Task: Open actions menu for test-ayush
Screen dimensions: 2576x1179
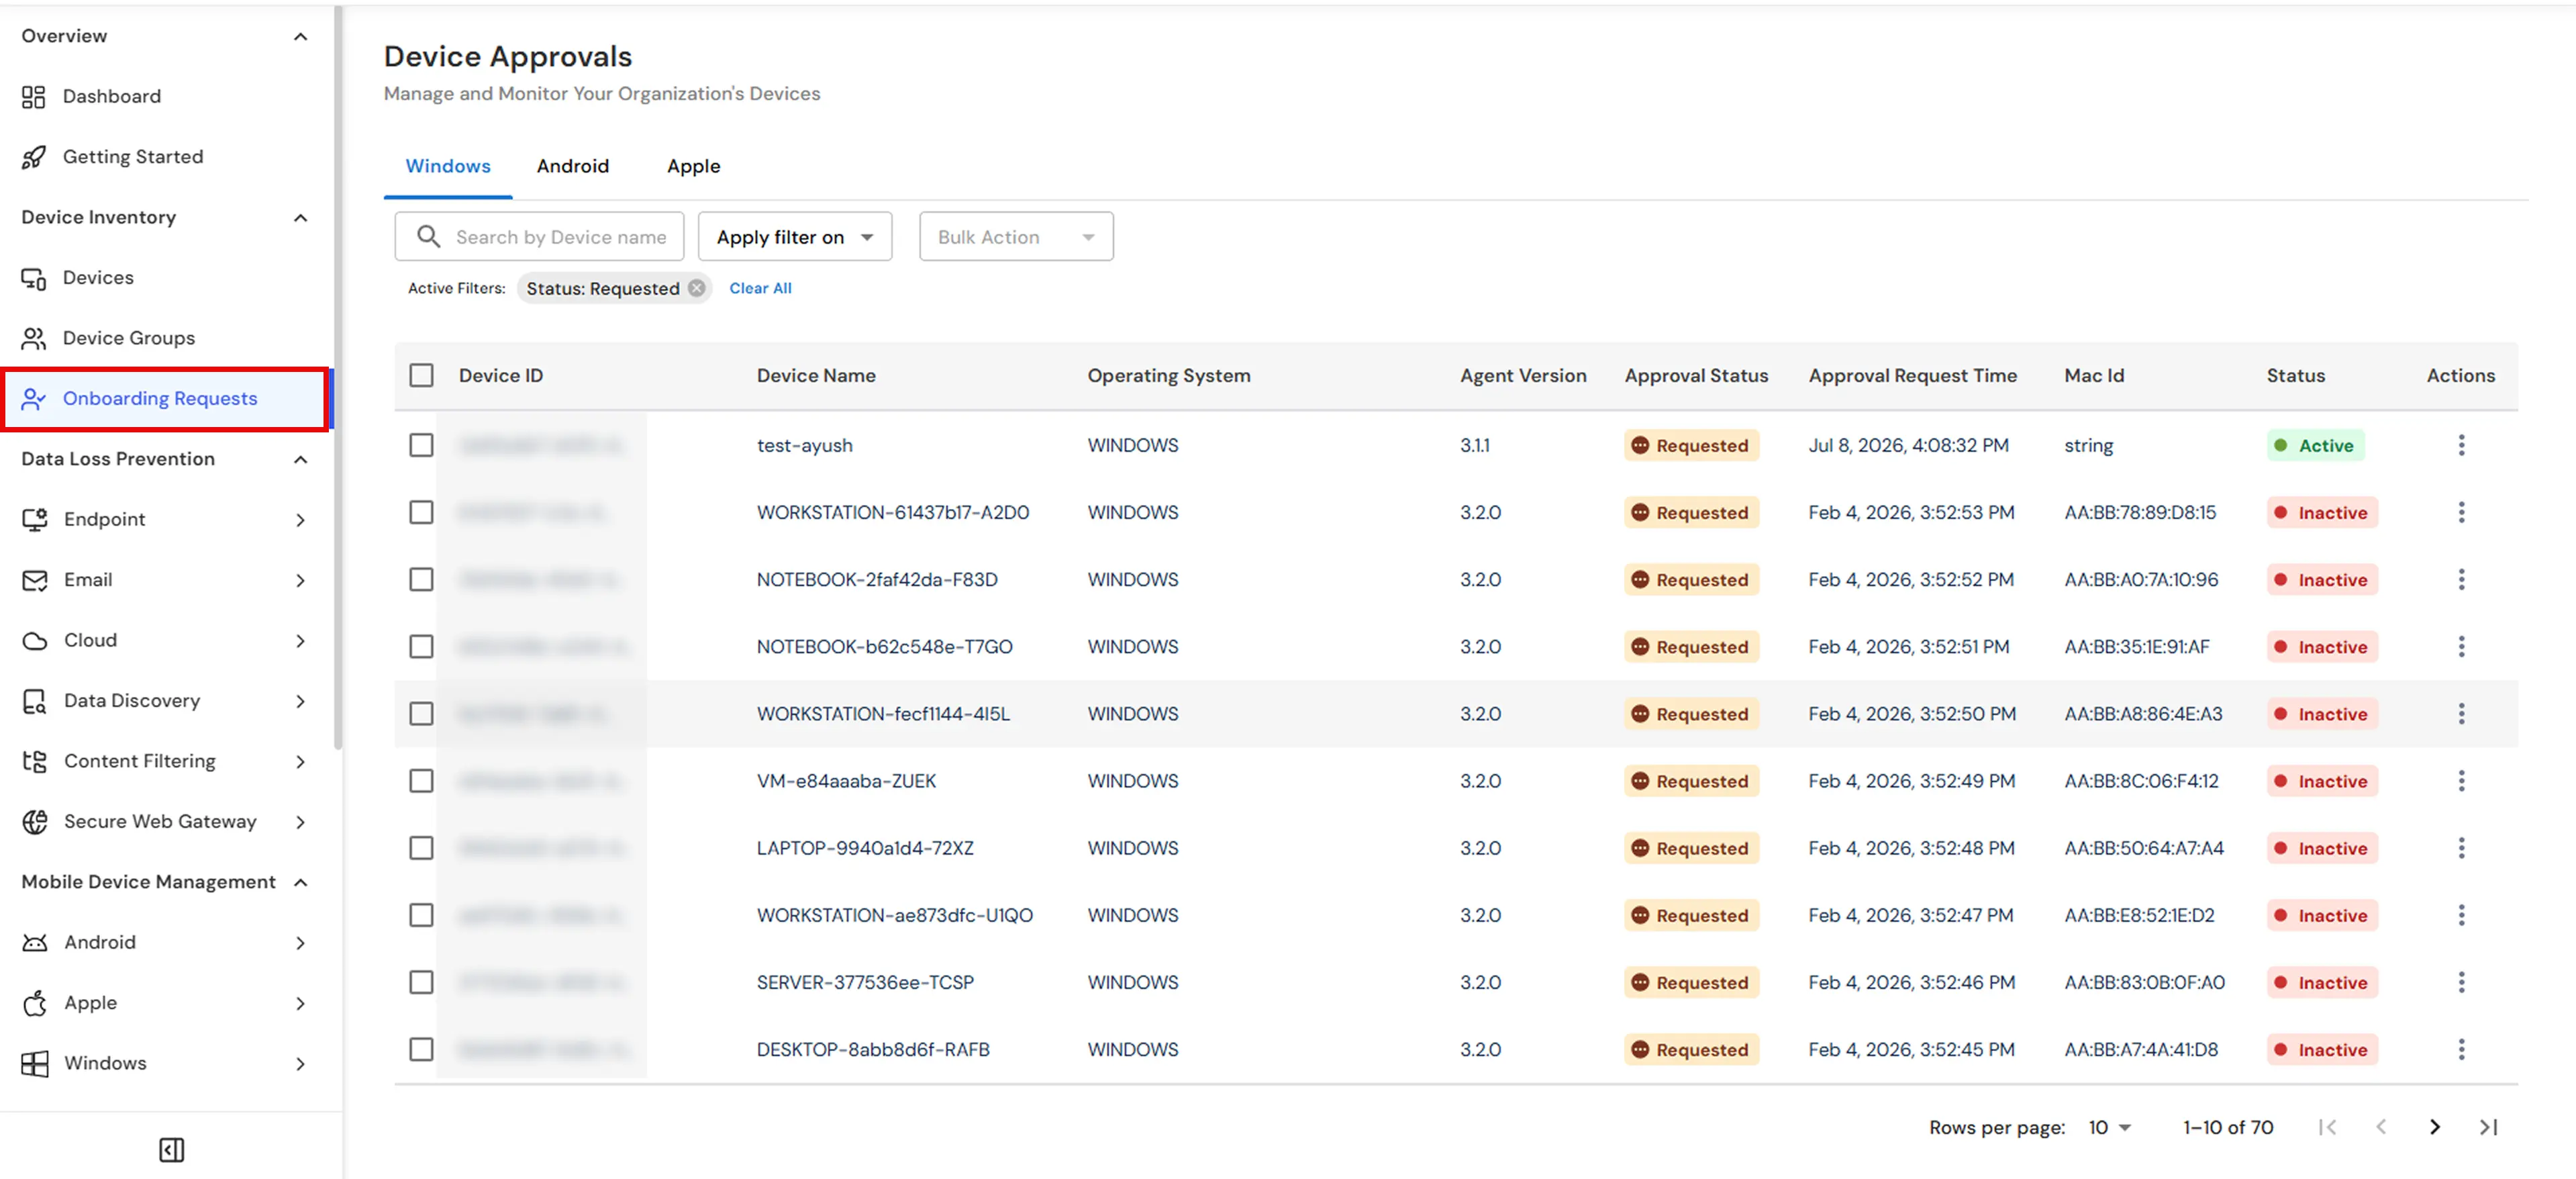Action: coord(2461,445)
